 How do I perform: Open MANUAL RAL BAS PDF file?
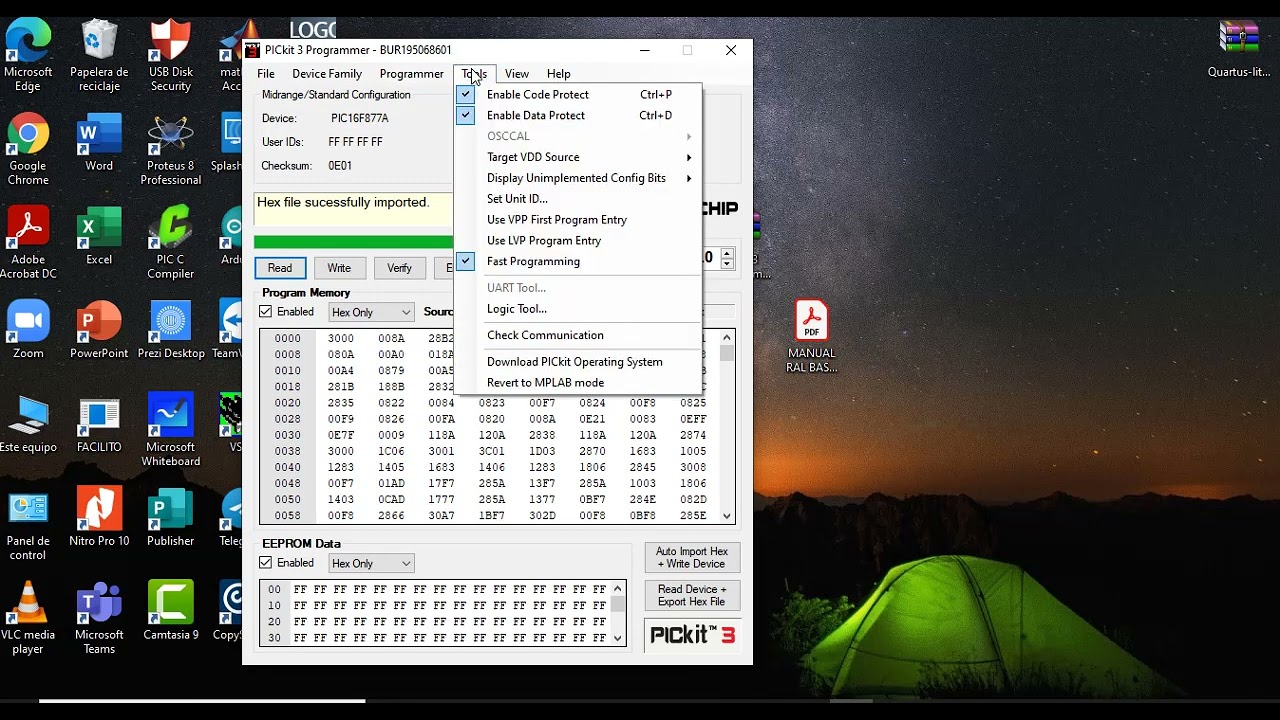811,338
